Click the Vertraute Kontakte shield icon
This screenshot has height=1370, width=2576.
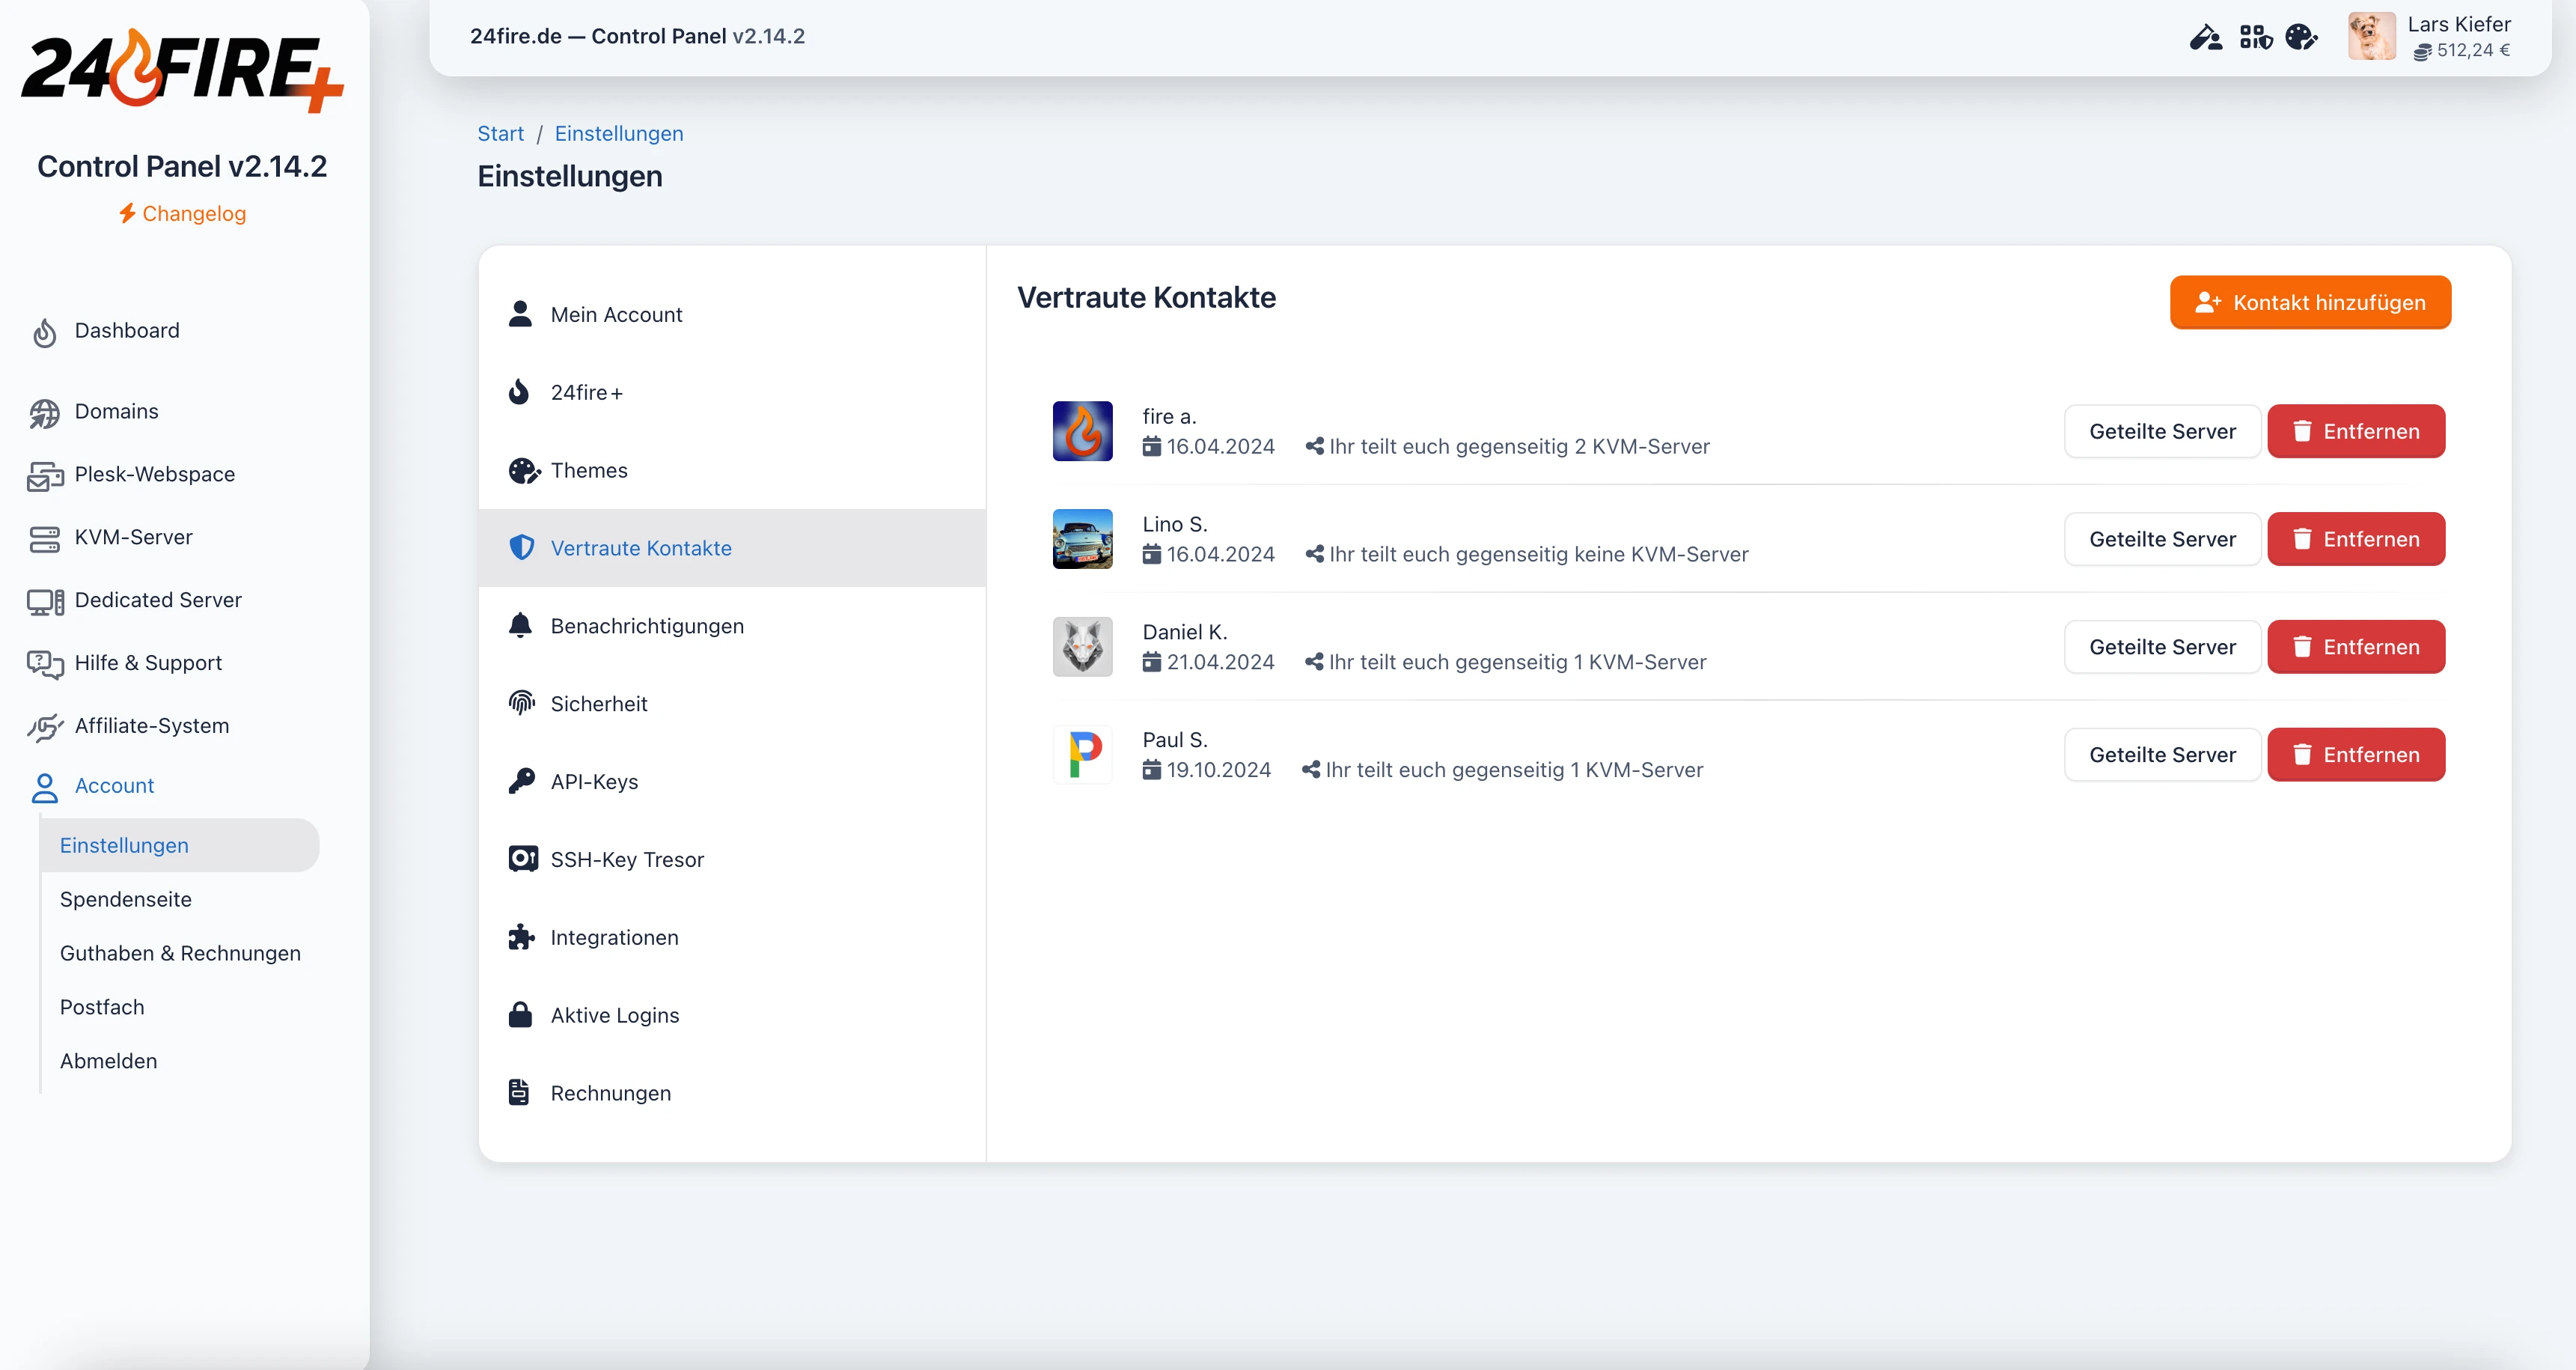click(x=521, y=548)
